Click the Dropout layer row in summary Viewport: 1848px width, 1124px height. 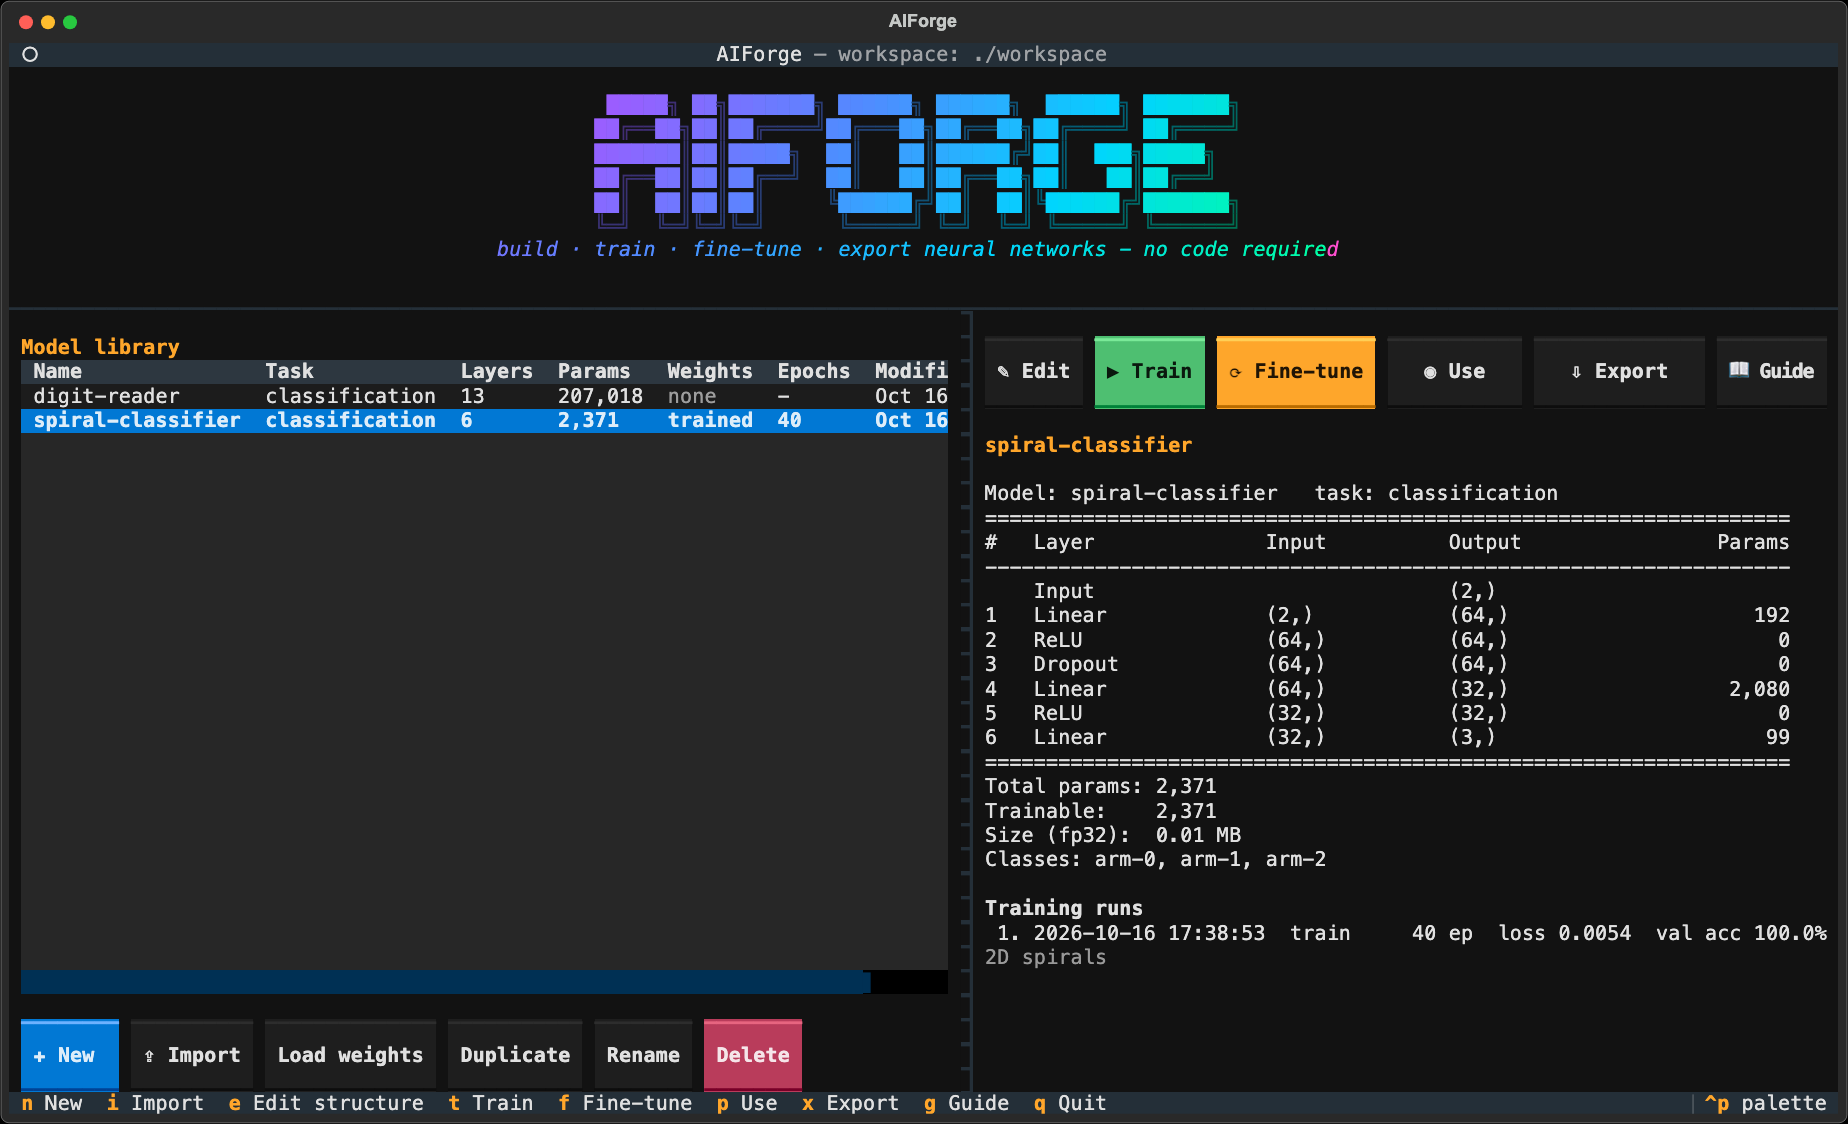point(1387,664)
